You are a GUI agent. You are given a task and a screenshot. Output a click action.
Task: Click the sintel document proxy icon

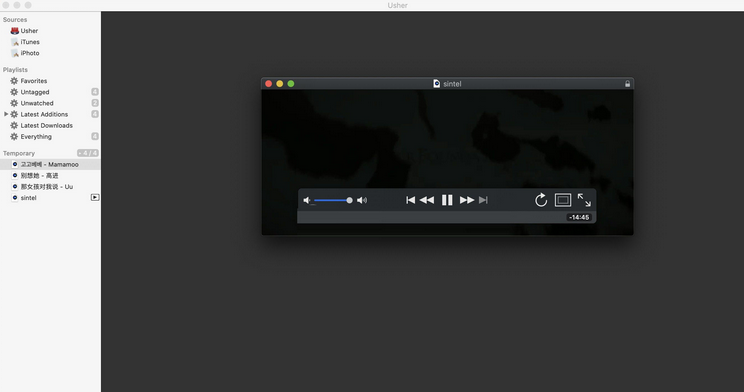click(437, 84)
